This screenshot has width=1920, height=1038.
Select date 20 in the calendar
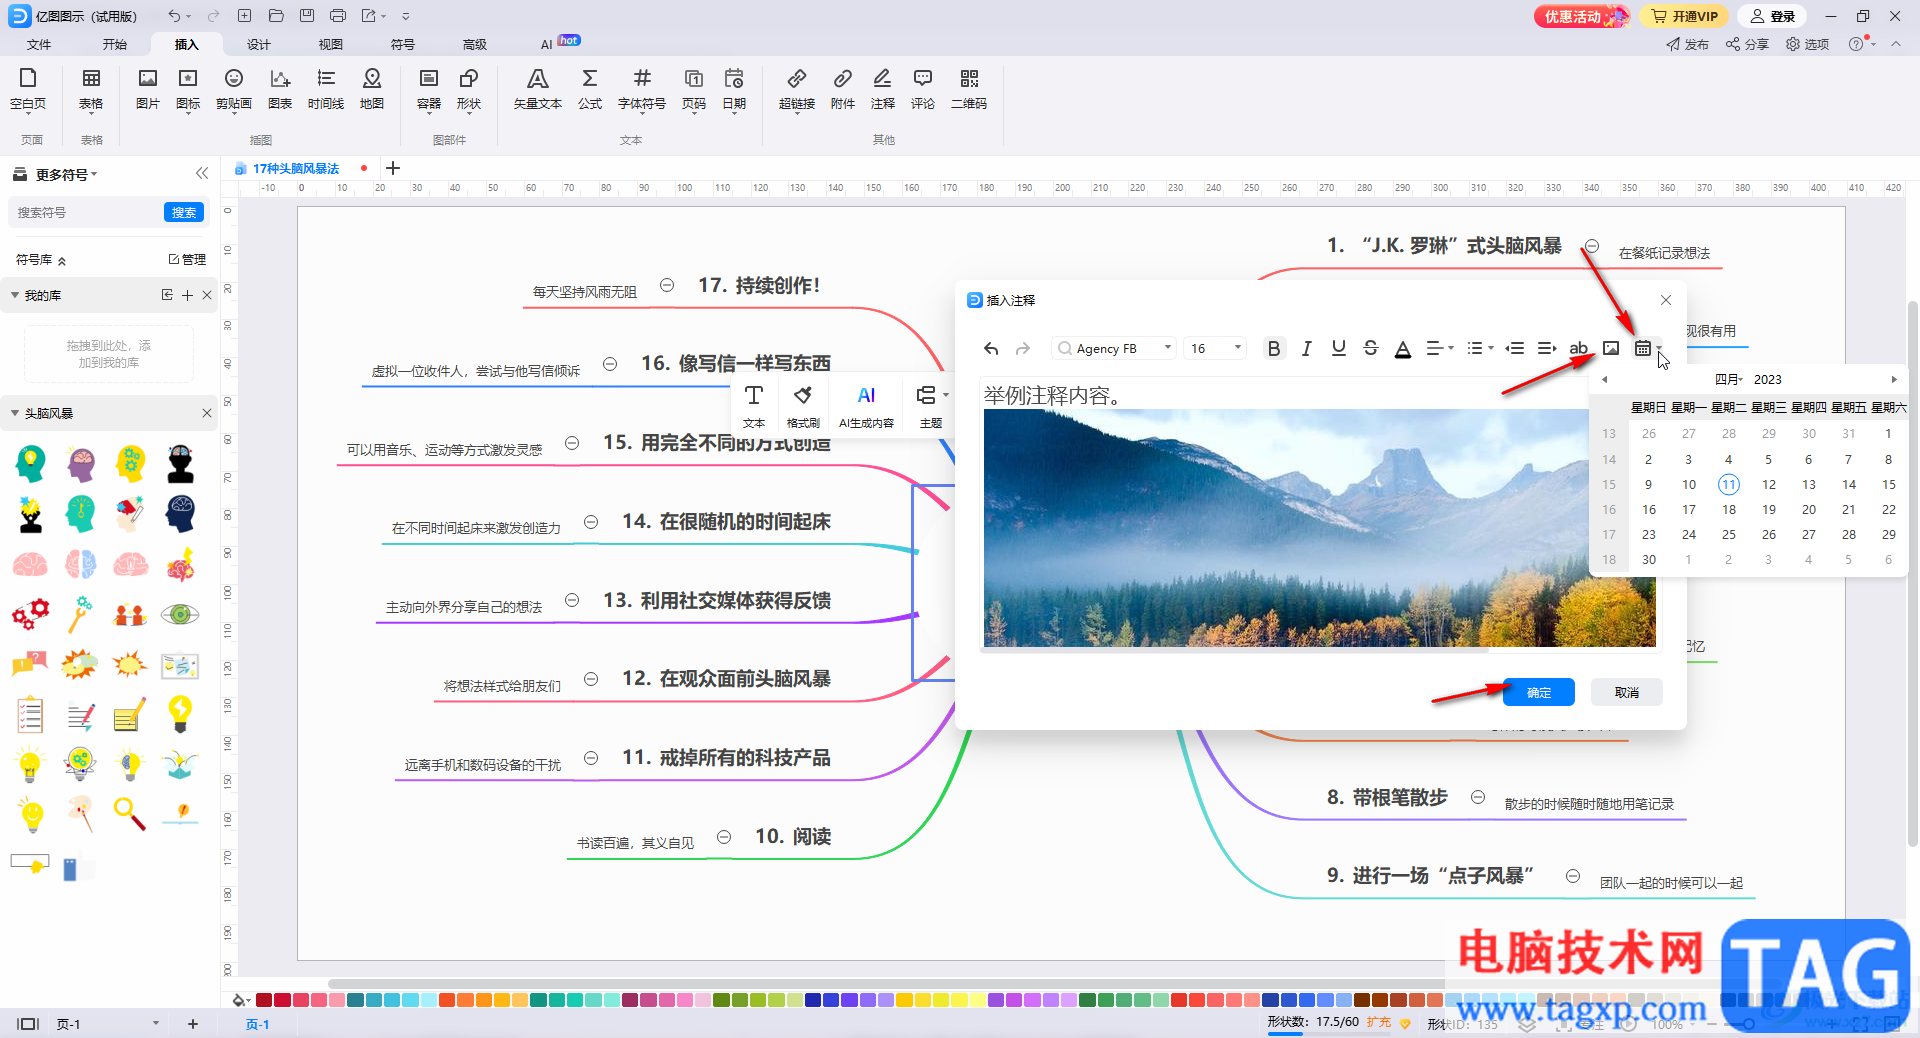coord(1809,510)
